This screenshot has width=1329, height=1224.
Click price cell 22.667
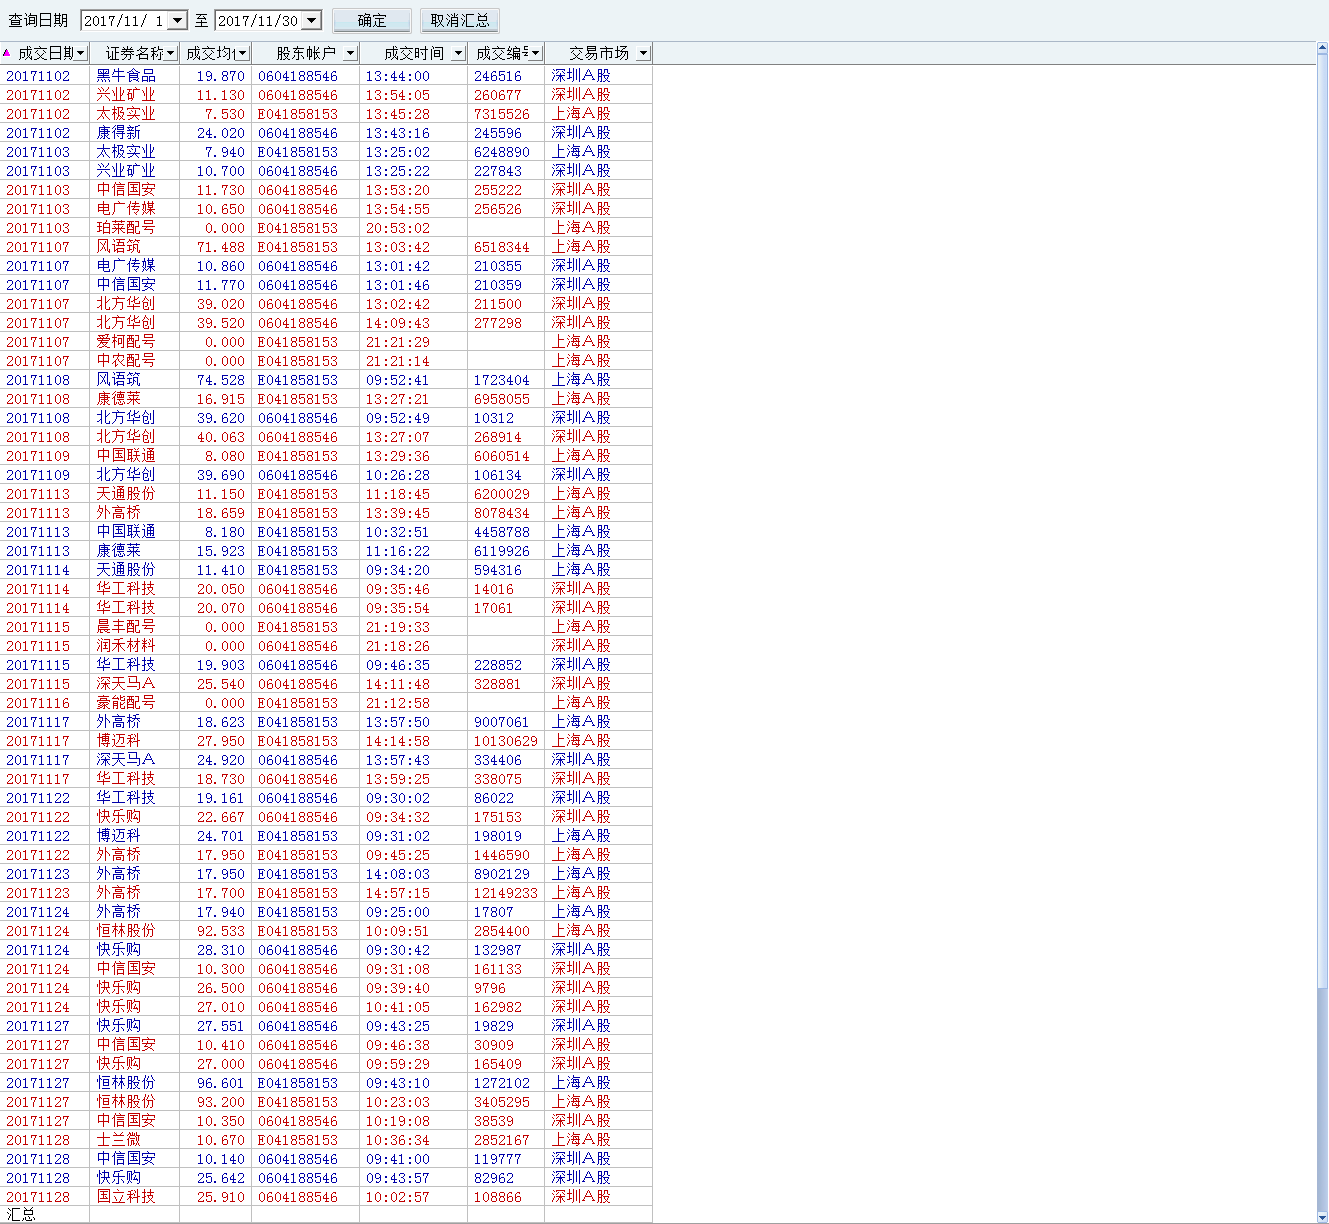(x=220, y=817)
